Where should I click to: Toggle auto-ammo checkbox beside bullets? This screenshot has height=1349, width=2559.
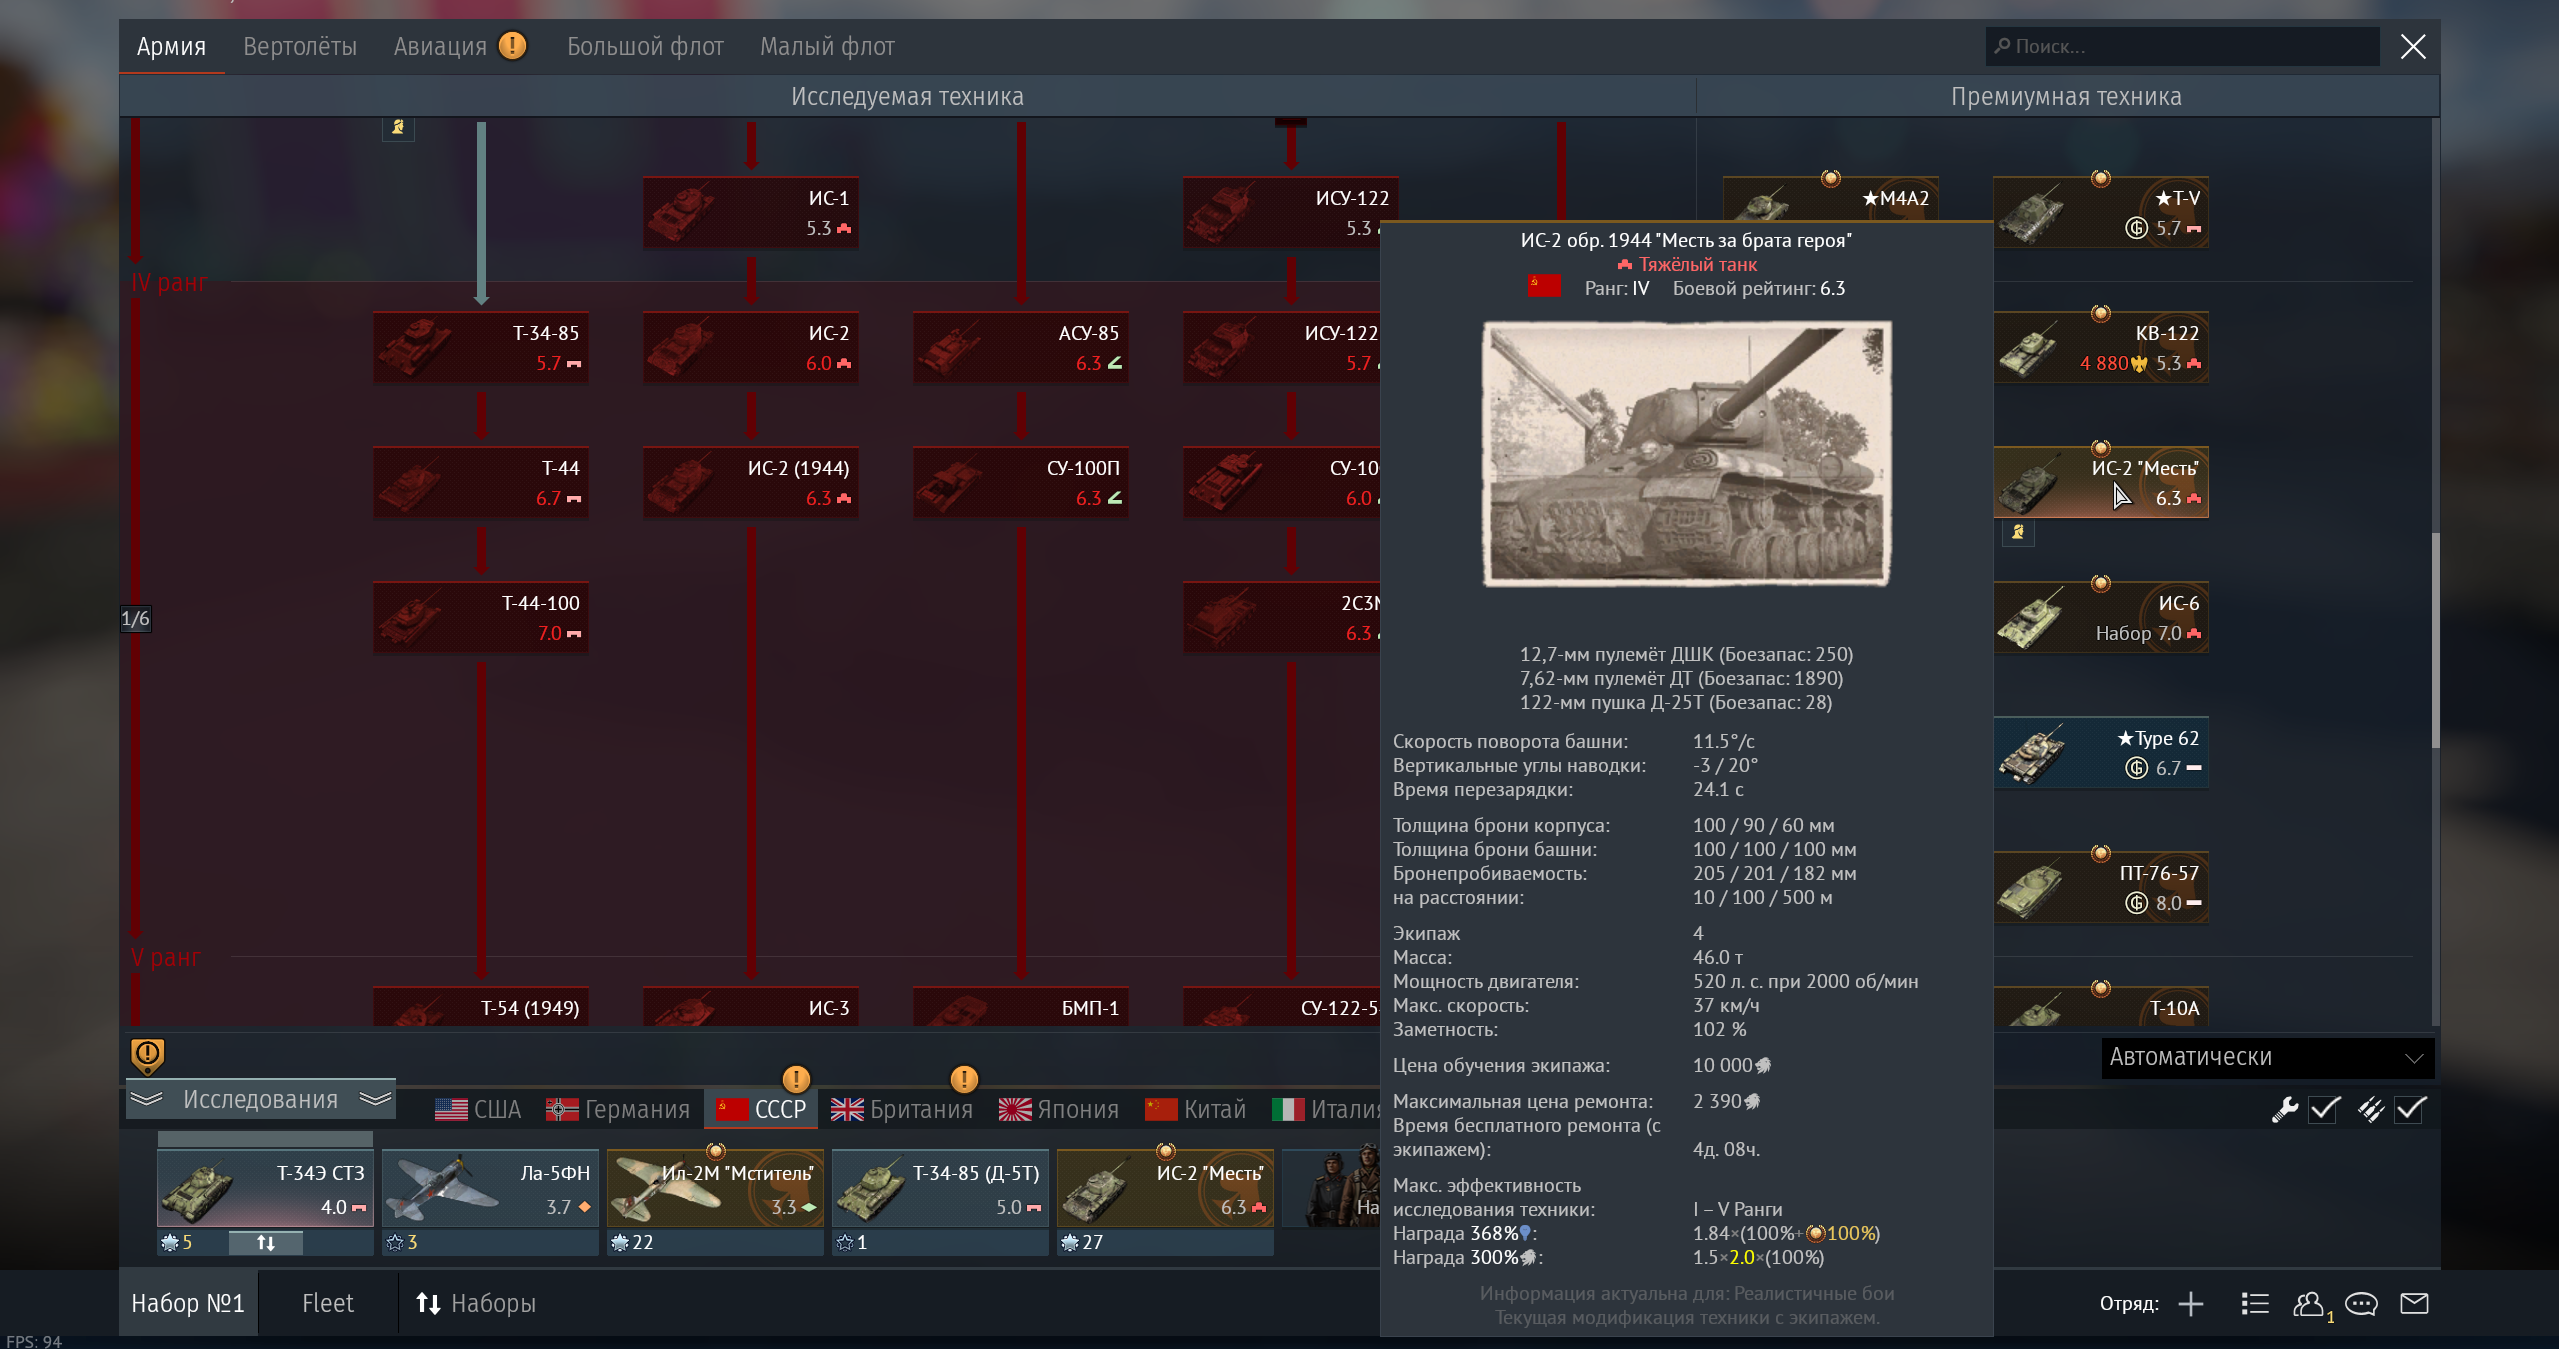[2410, 1109]
